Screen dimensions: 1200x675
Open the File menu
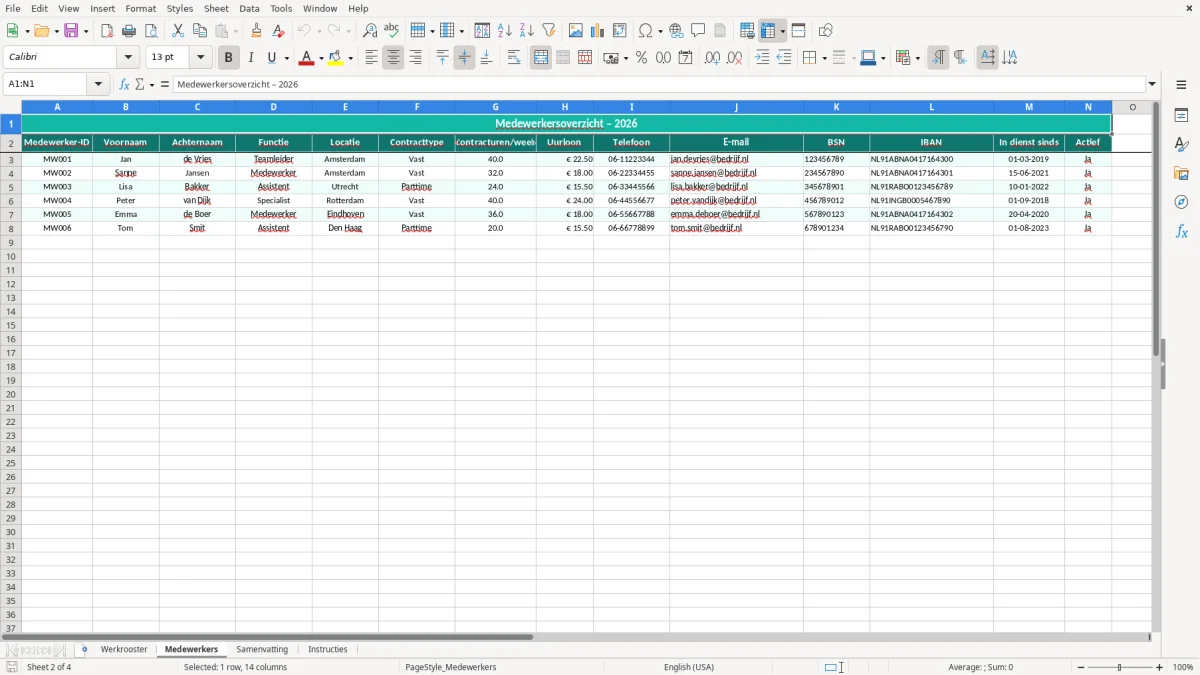point(12,8)
